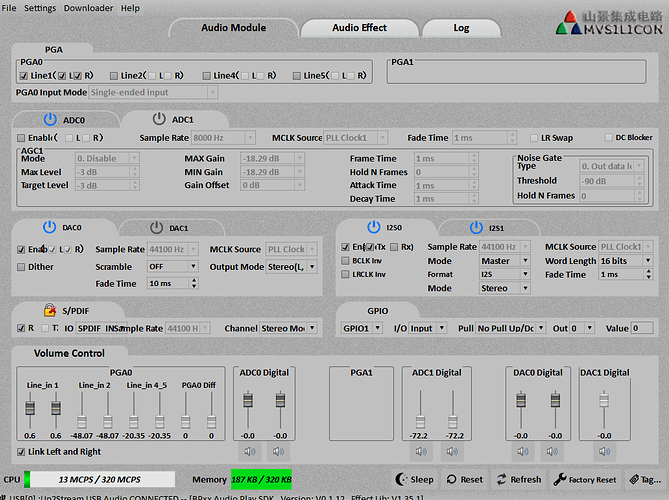Open the DAC0 Output Mode dropdown
669x500 pixels.
(x=292, y=267)
